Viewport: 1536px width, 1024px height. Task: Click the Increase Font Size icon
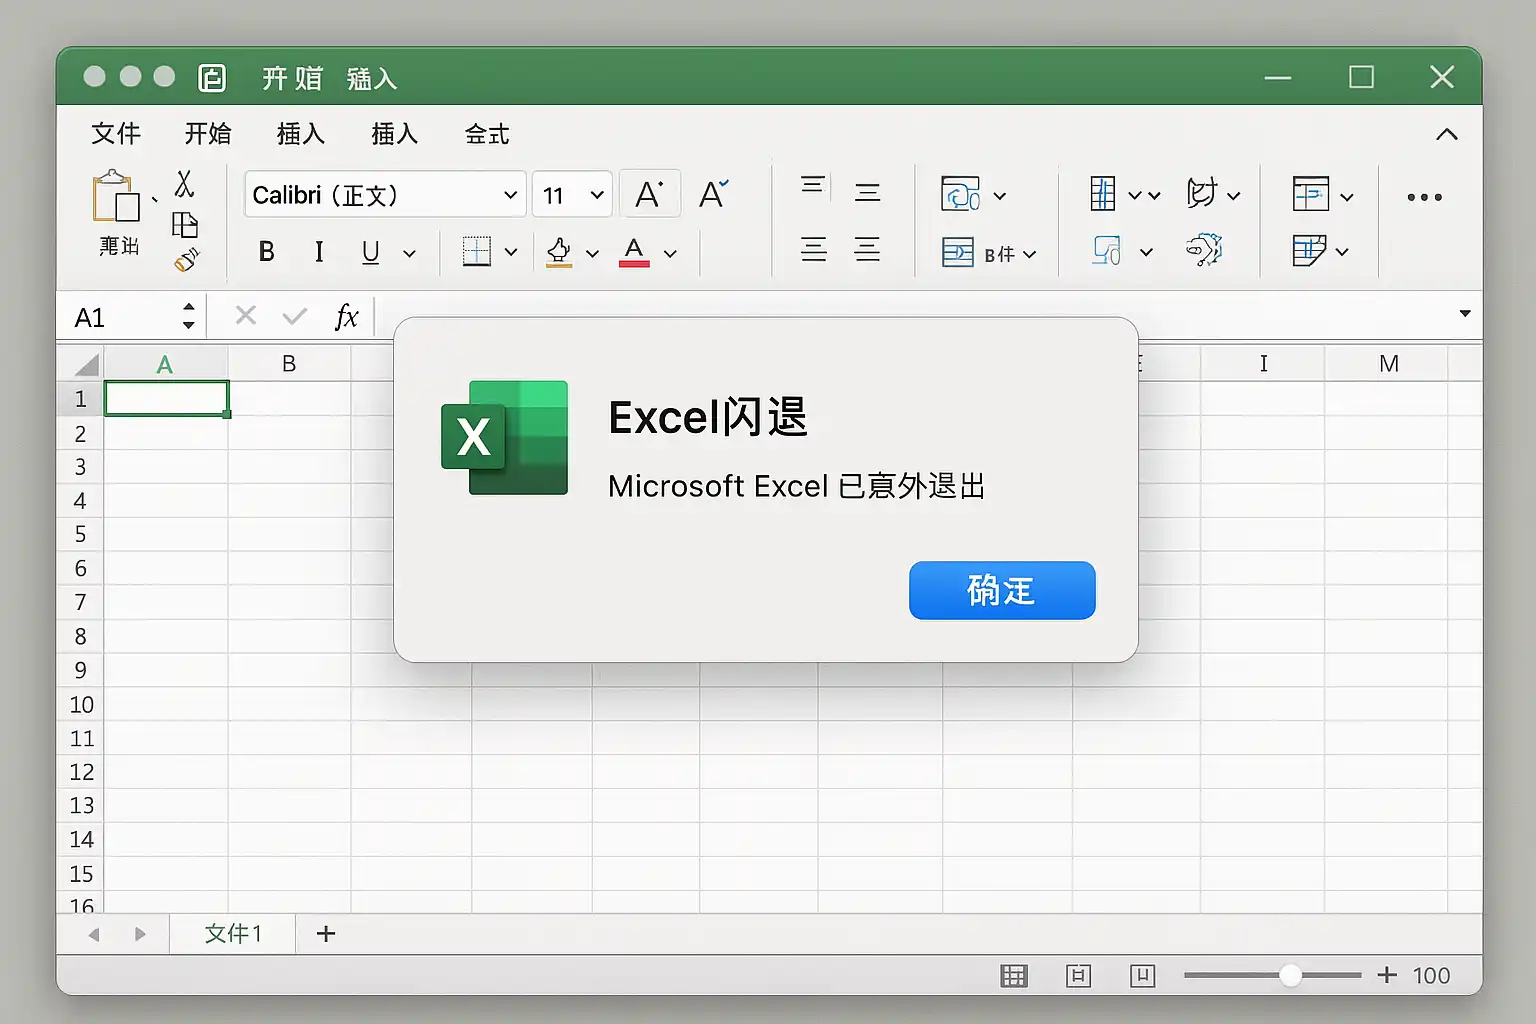click(x=650, y=193)
